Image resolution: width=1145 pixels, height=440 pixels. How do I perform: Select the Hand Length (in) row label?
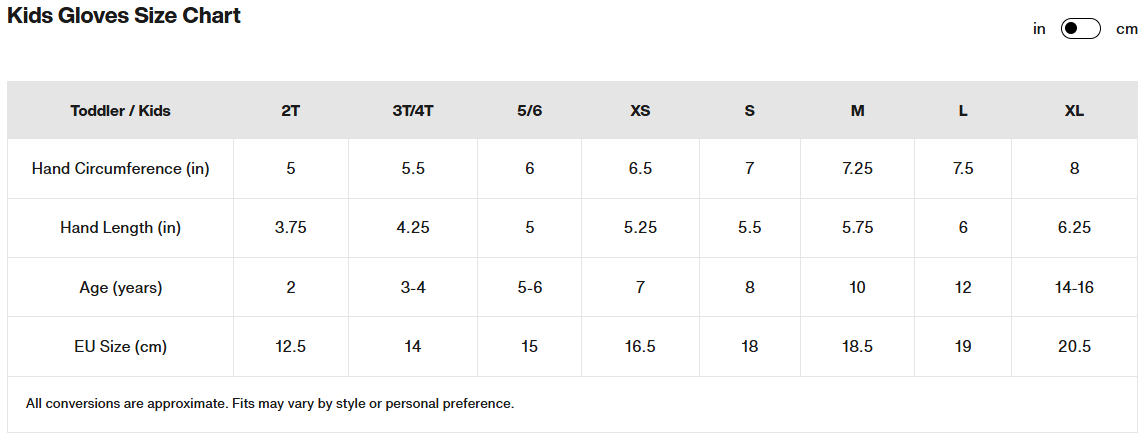(120, 228)
